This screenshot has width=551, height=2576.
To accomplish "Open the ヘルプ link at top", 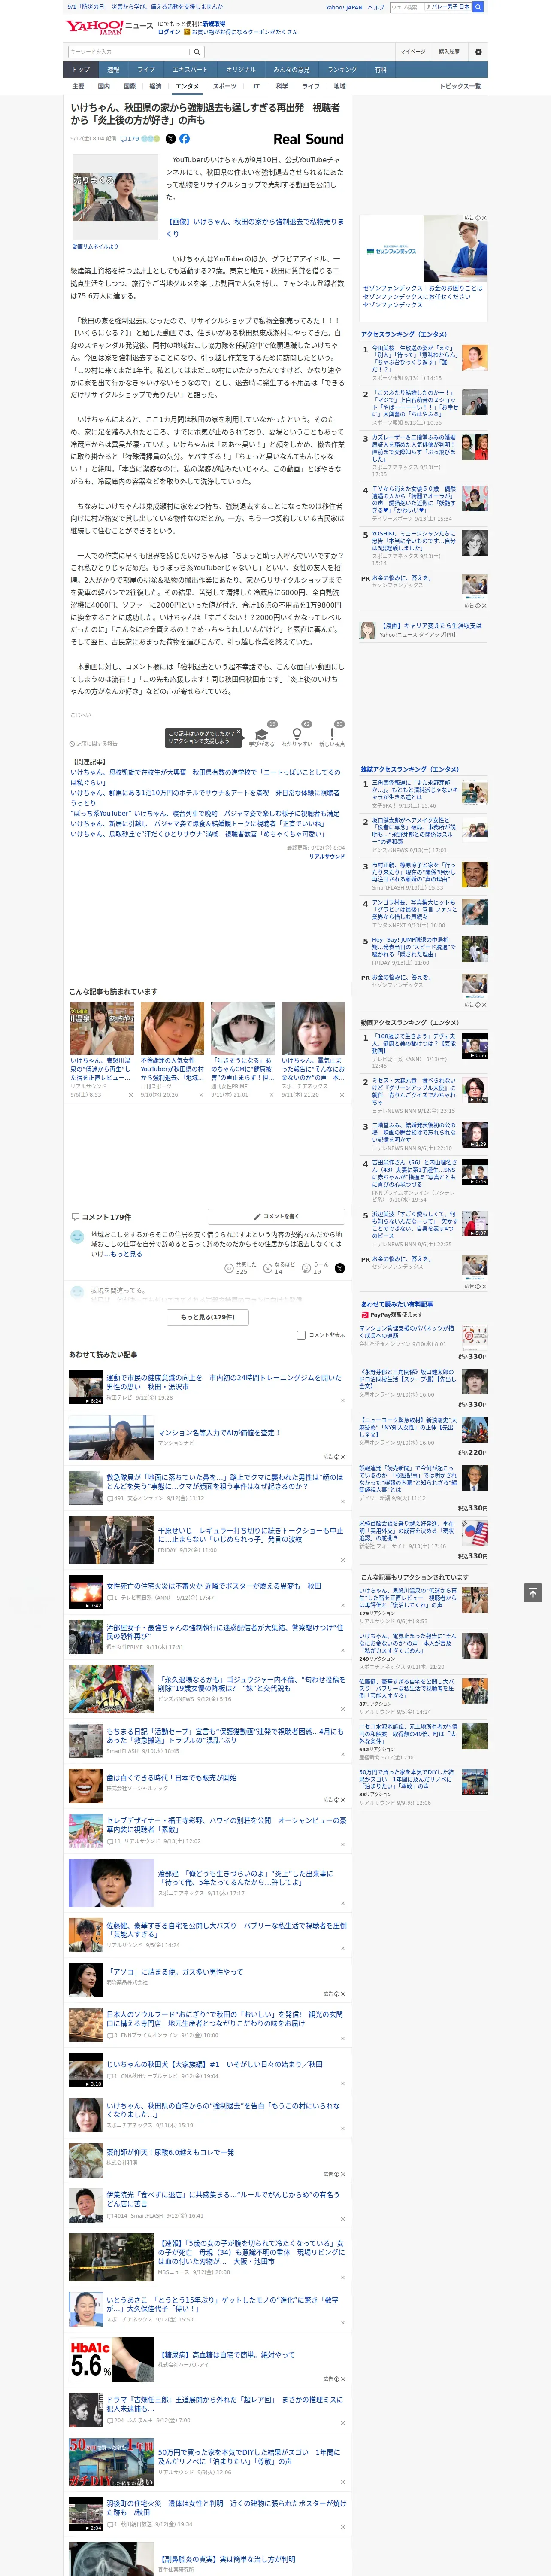I will (x=376, y=7).
